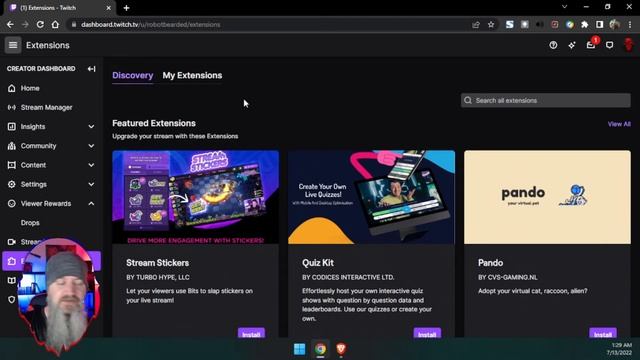Expand the Settings section chevron
Image resolution: width=640 pixels, height=360 pixels.
pos(91,184)
